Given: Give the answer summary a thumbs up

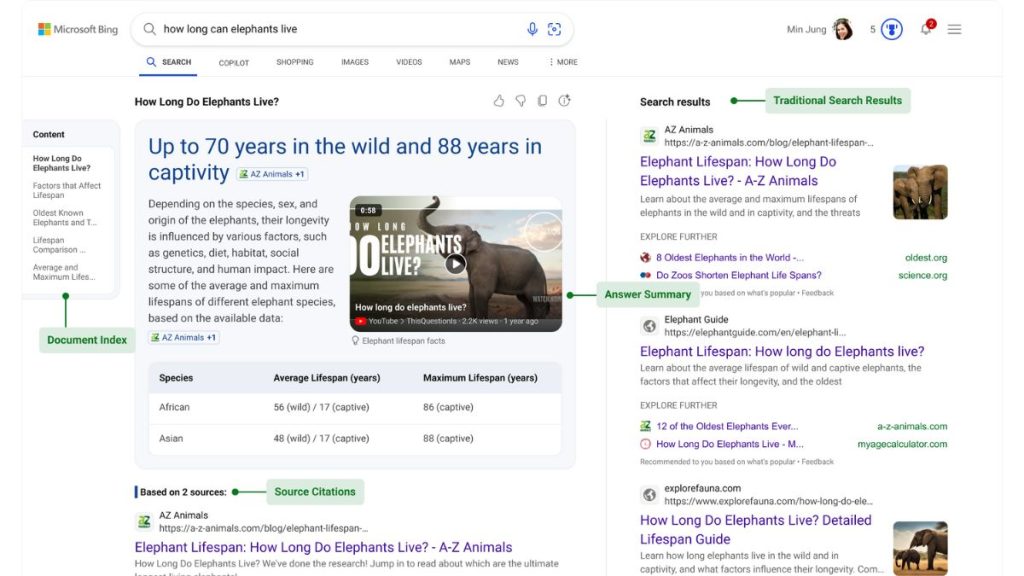Looking at the screenshot, I should coord(500,100).
